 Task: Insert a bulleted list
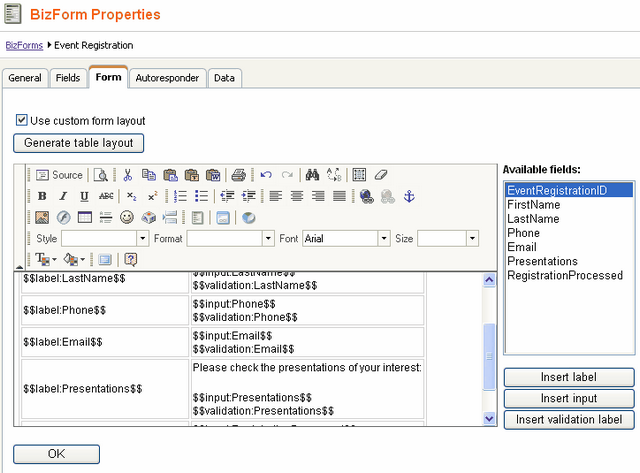click(201, 196)
